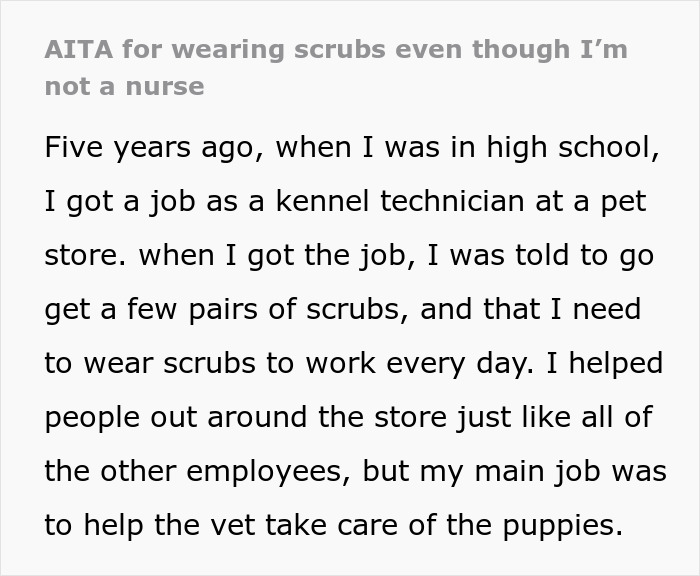Click the word "Five" starting the paragraph

(x=74, y=147)
